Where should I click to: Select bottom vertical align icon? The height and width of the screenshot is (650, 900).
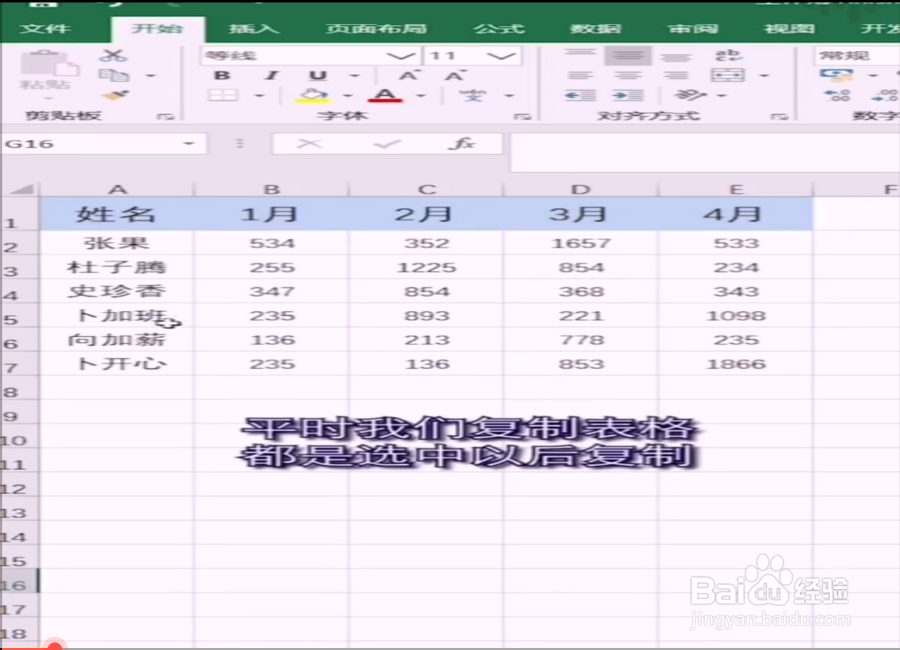(x=676, y=56)
